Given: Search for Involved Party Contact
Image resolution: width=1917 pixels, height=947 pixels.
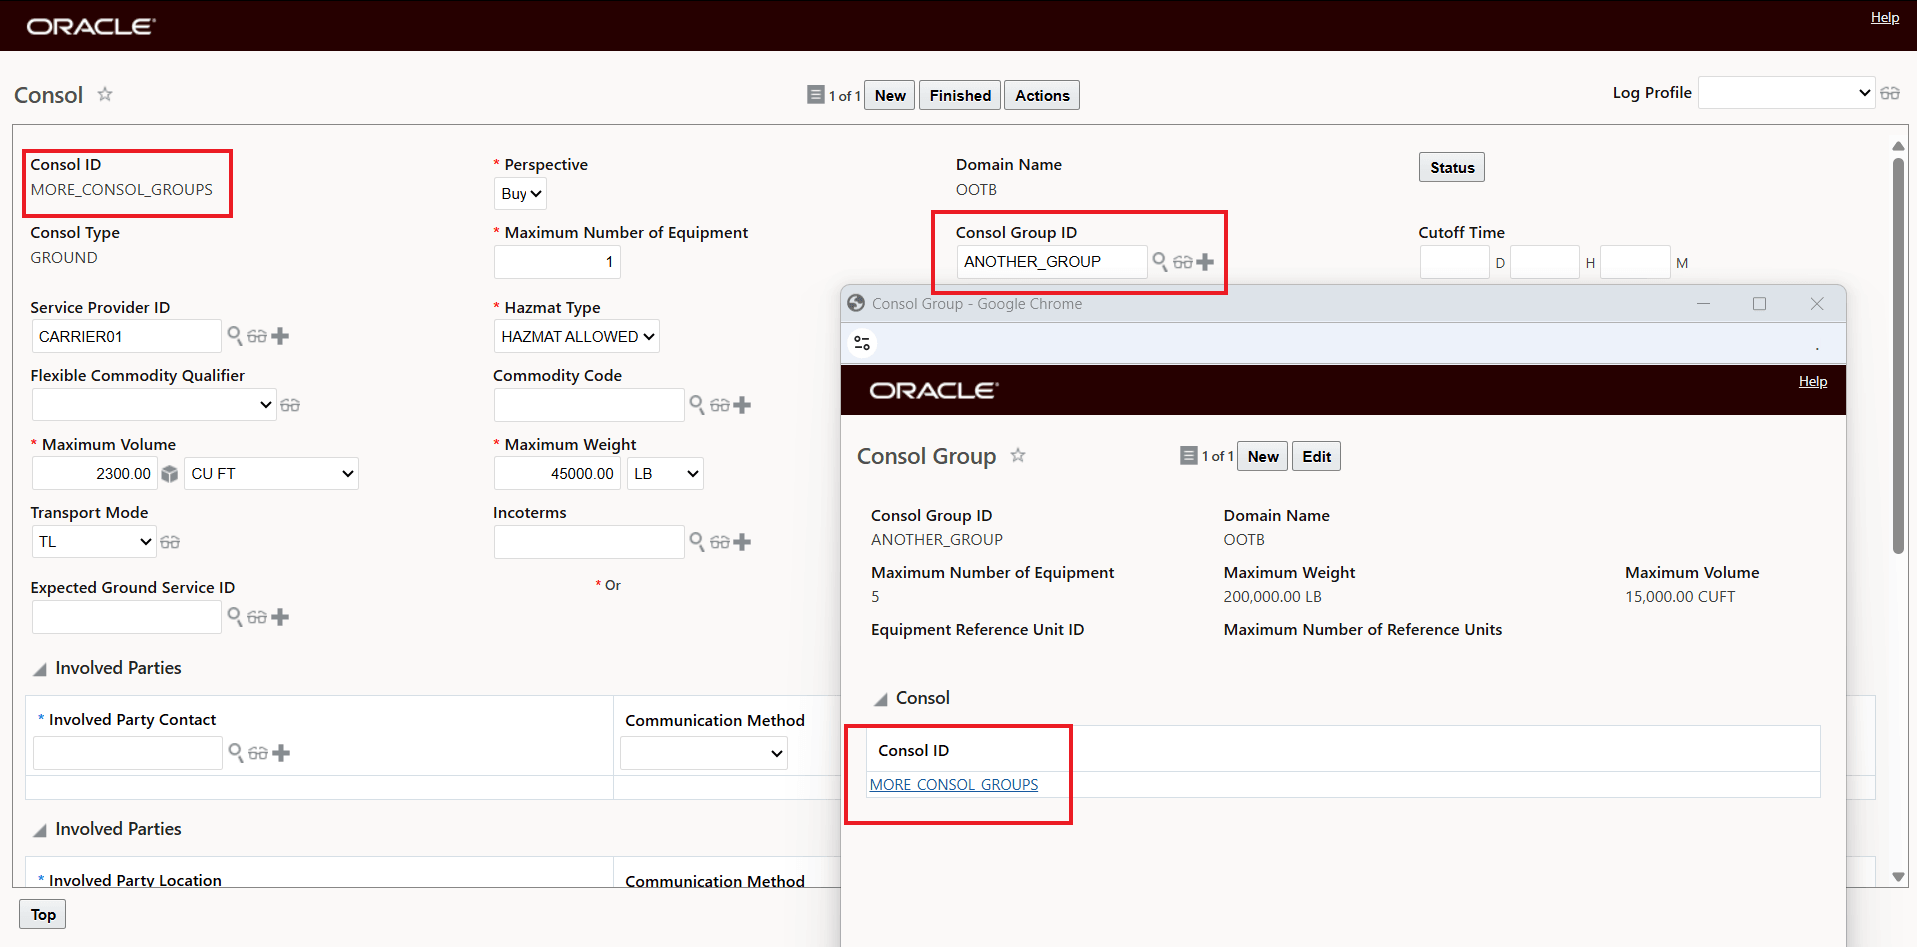Looking at the screenshot, I should (236, 752).
